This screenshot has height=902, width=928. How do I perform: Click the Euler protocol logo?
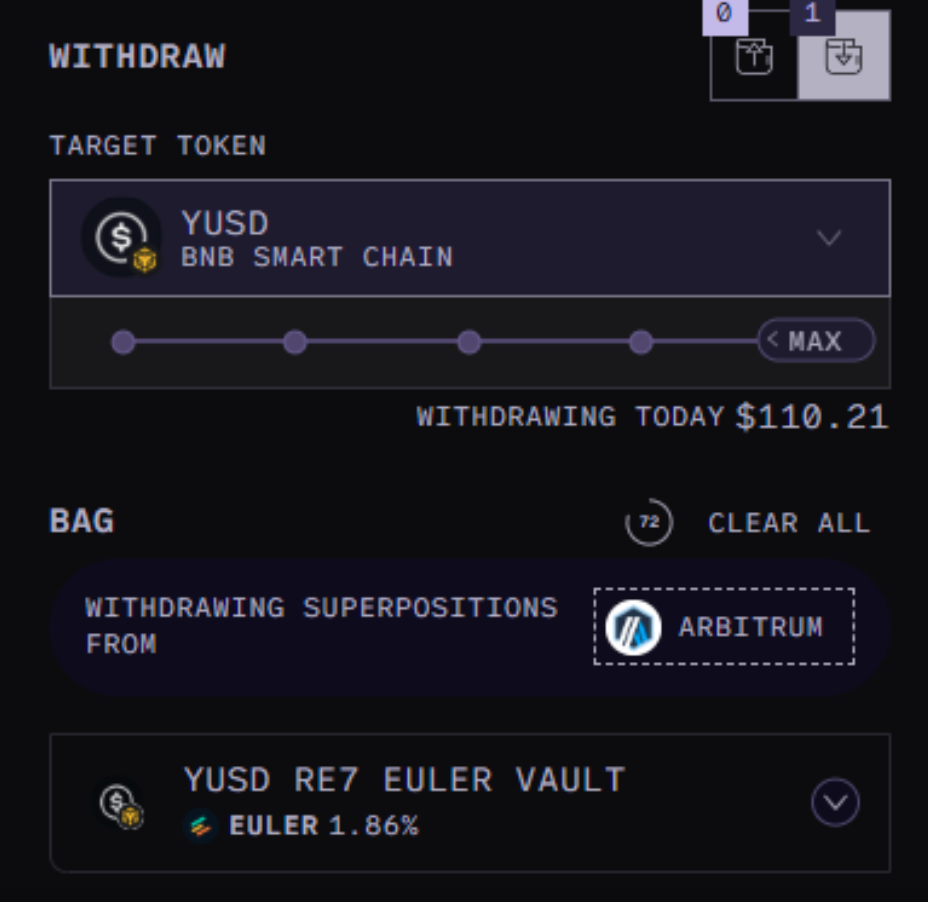click(201, 826)
